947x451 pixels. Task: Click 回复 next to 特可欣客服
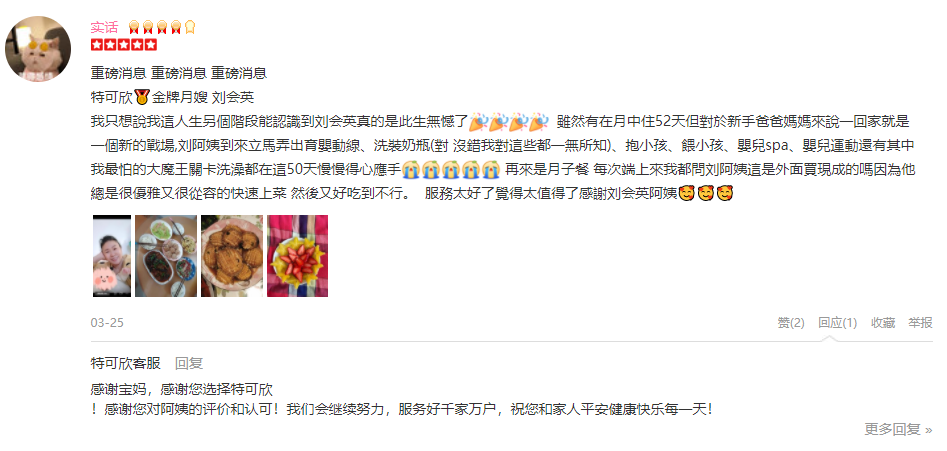189,363
